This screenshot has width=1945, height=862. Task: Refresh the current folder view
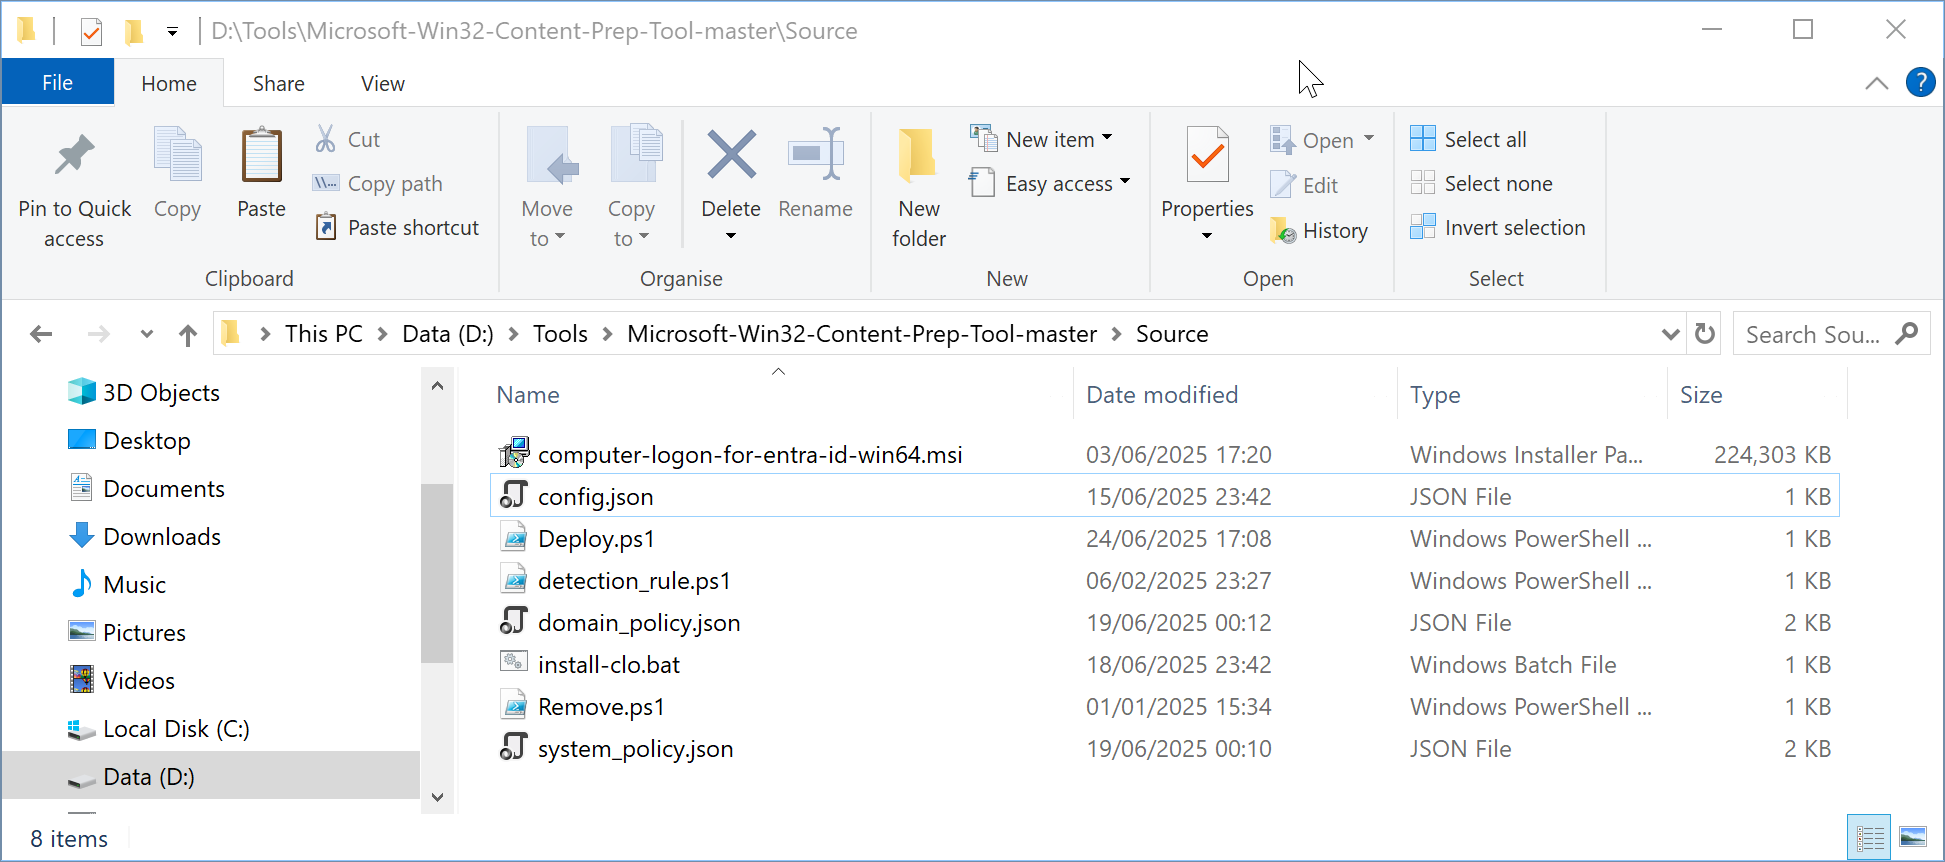[1705, 334]
